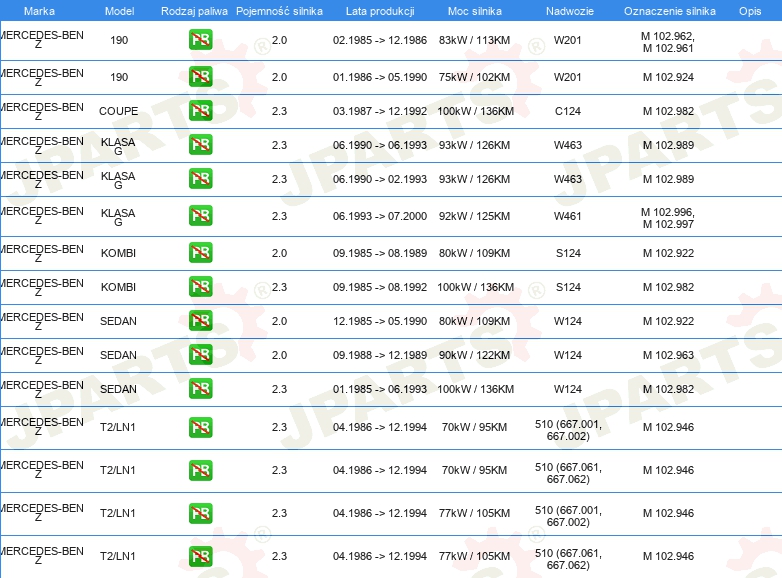Click production years 06.1990 -> 06.1993
Screen dimensions: 782x578
[380, 145]
